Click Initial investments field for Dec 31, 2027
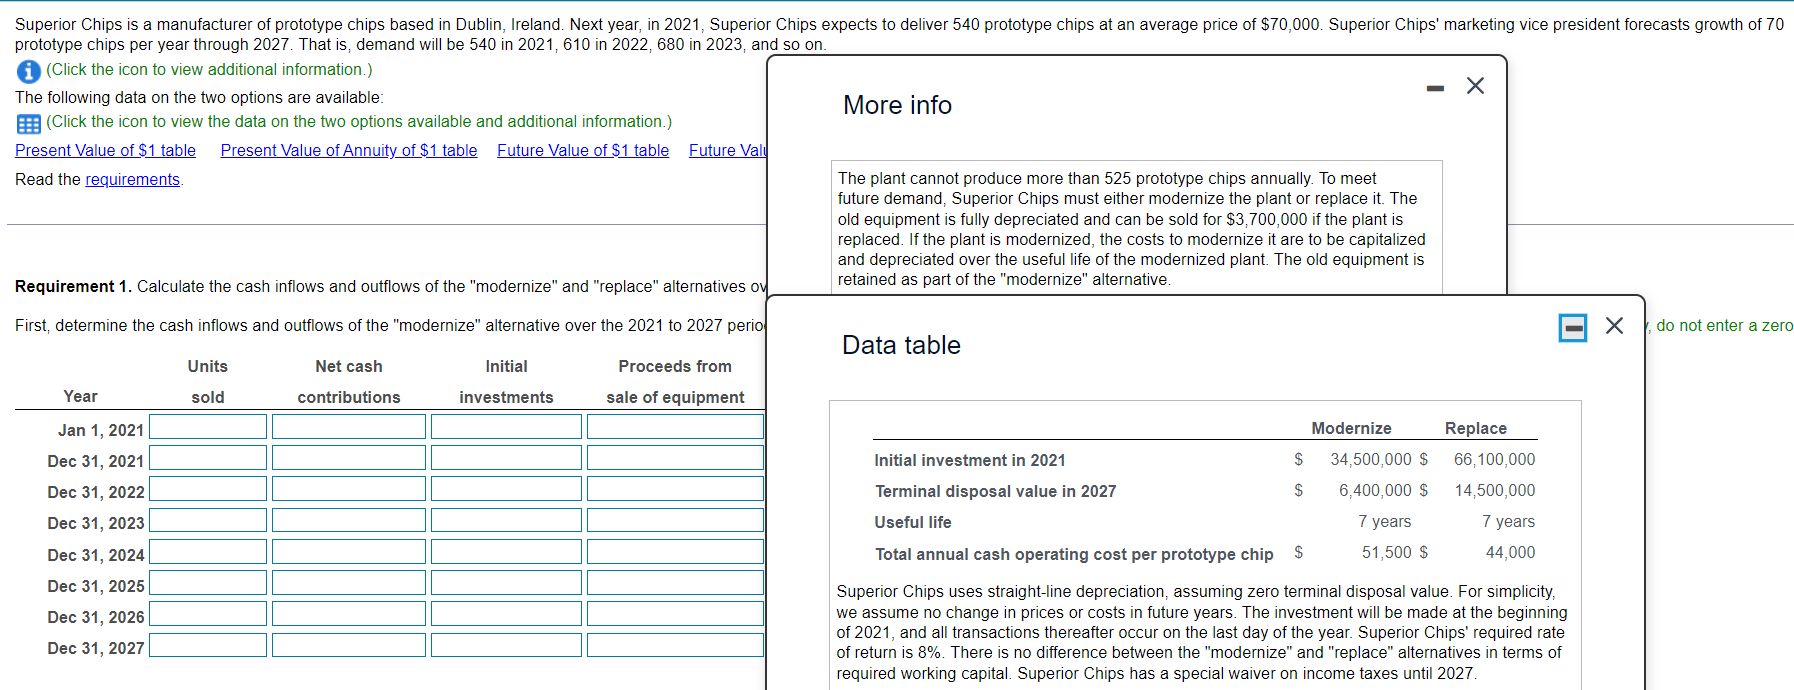Screen dimensions: 1794x690 [x=506, y=645]
